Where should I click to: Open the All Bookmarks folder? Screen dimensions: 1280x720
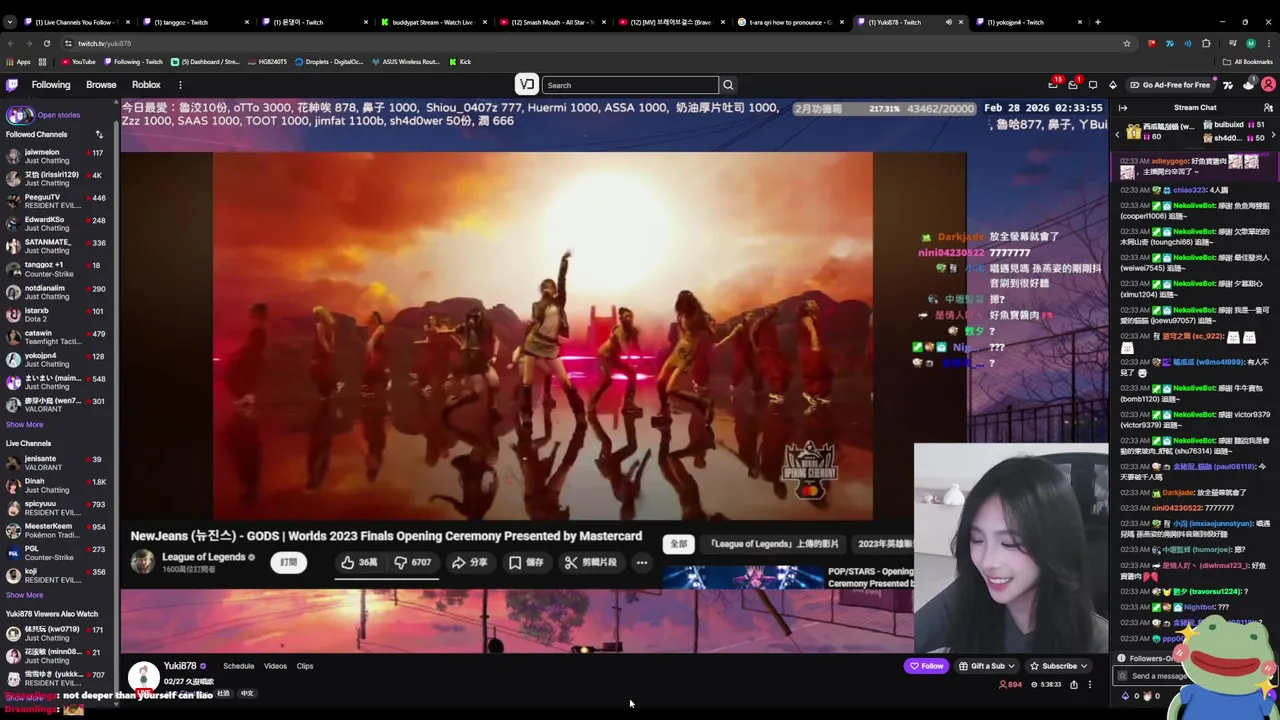(1248, 62)
